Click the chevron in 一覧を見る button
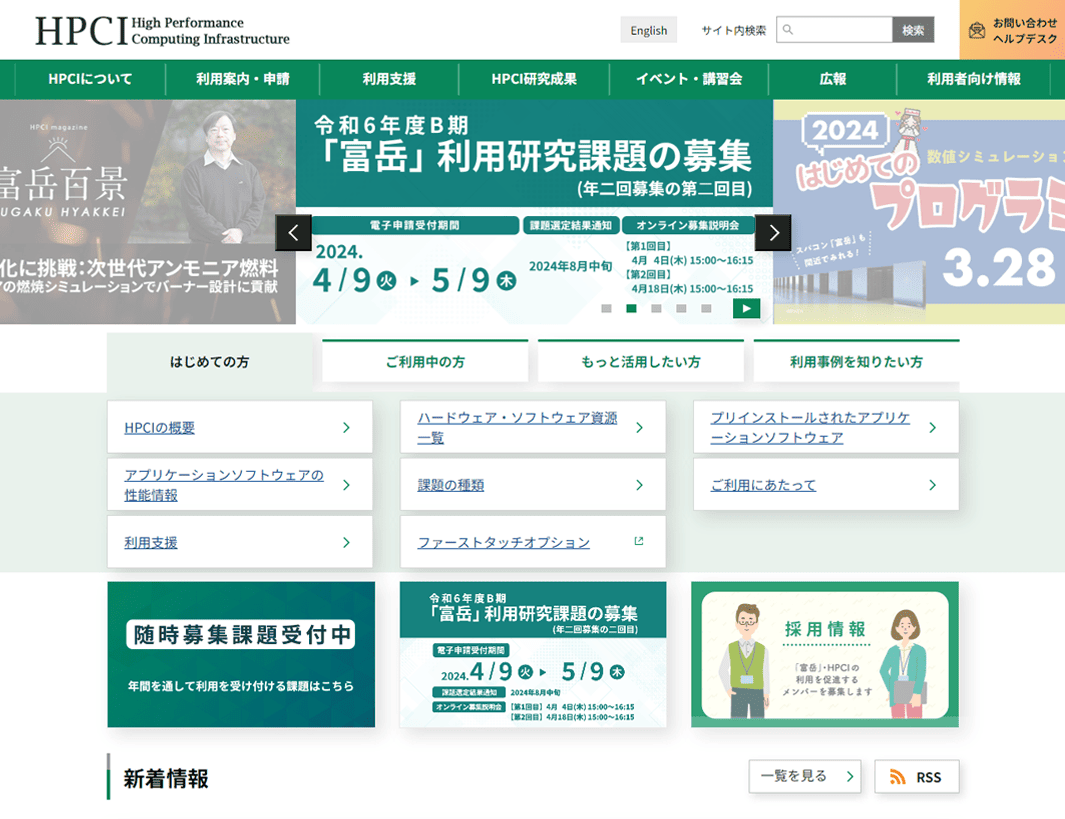This screenshot has height=819, width=1065. click(850, 776)
